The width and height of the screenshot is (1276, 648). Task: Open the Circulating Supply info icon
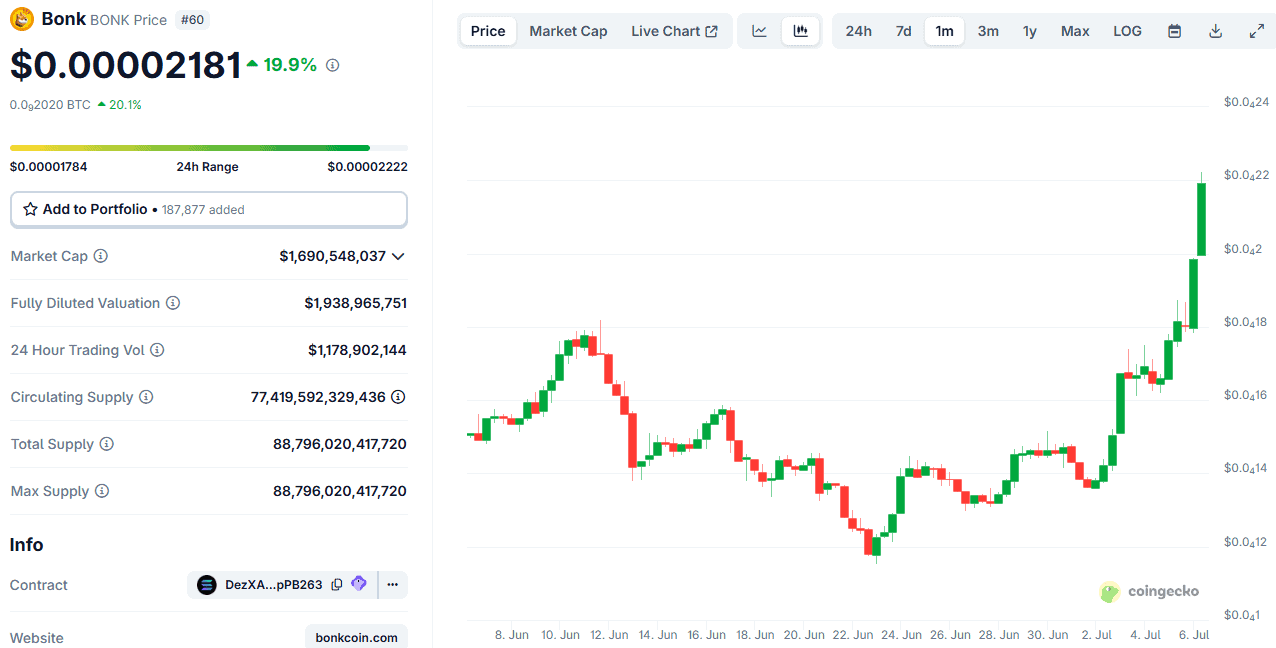147,397
